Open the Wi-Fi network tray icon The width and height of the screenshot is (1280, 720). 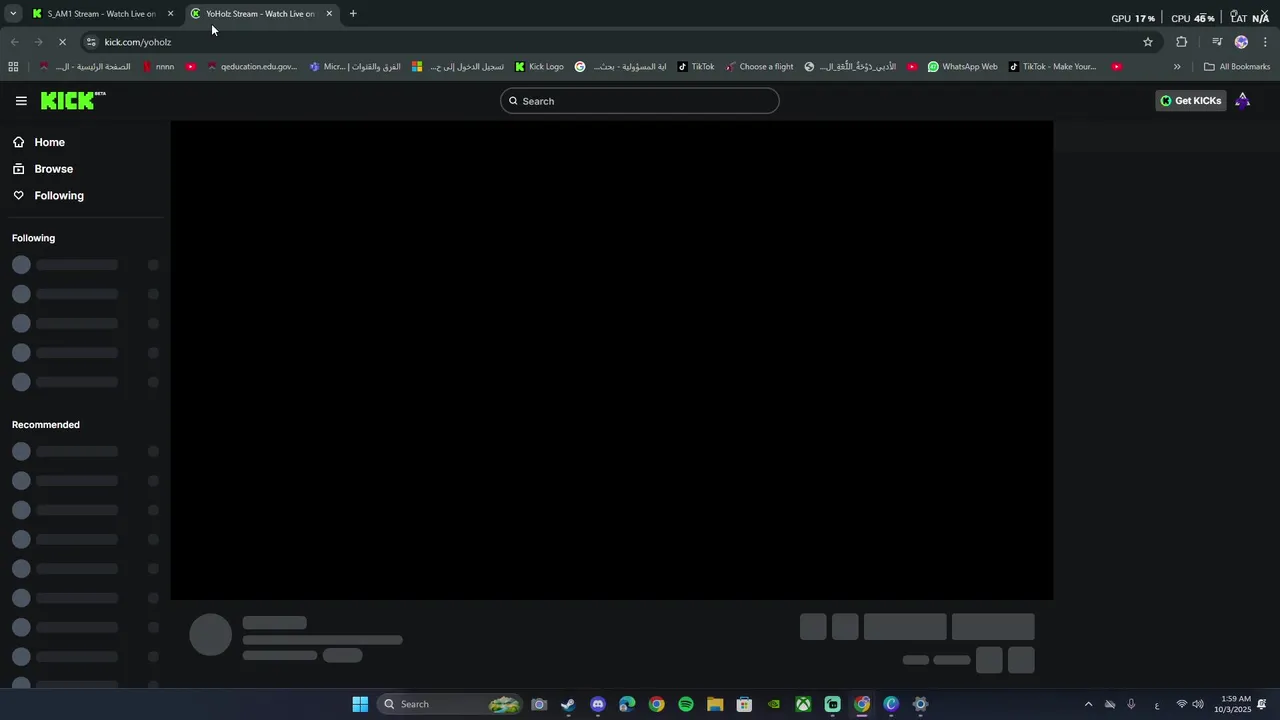pyautogui.click(x=1181, y=704)
